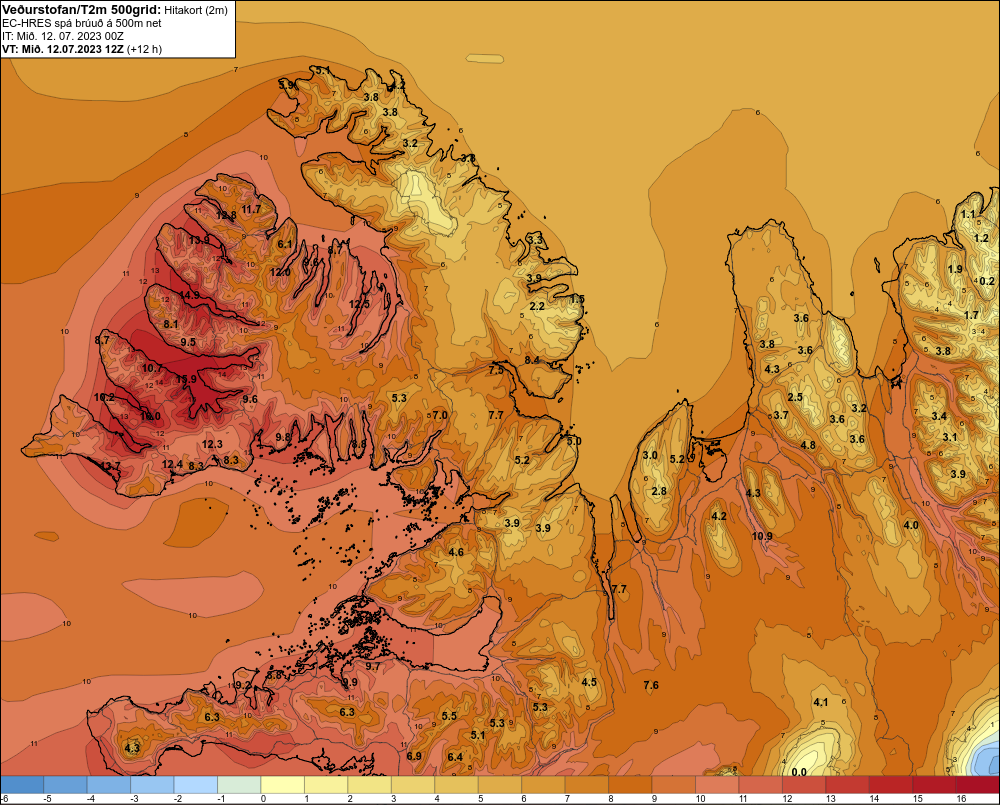Click the 7.5 temperature value
Screen dimensions: 1000x805
click(496, 370)
